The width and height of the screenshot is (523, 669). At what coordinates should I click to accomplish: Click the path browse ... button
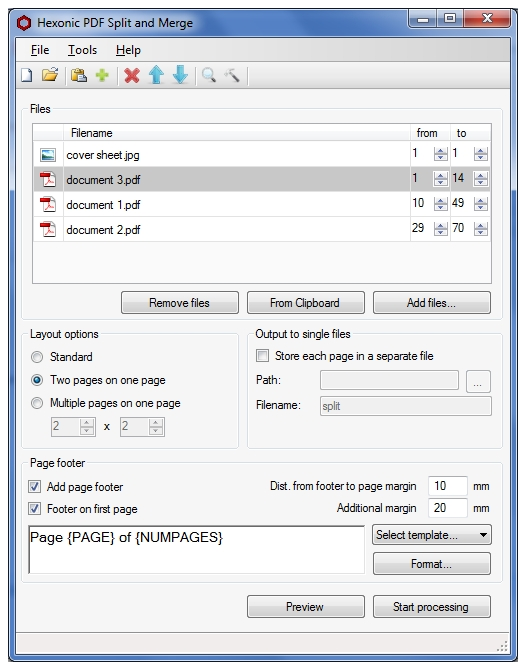point(478,381)
